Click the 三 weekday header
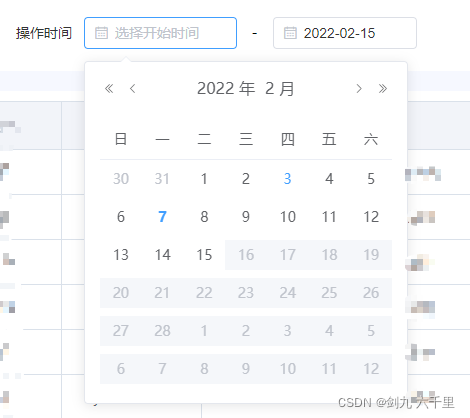 [x=246, y=139]
